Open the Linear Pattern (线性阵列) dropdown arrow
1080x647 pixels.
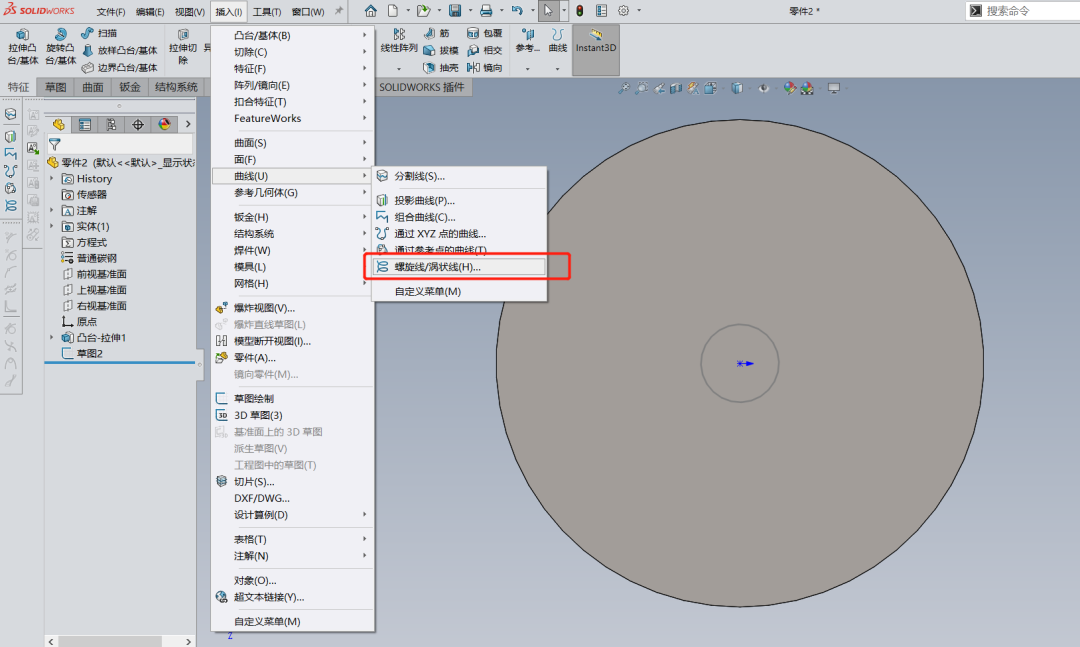(x=398, y=68)
